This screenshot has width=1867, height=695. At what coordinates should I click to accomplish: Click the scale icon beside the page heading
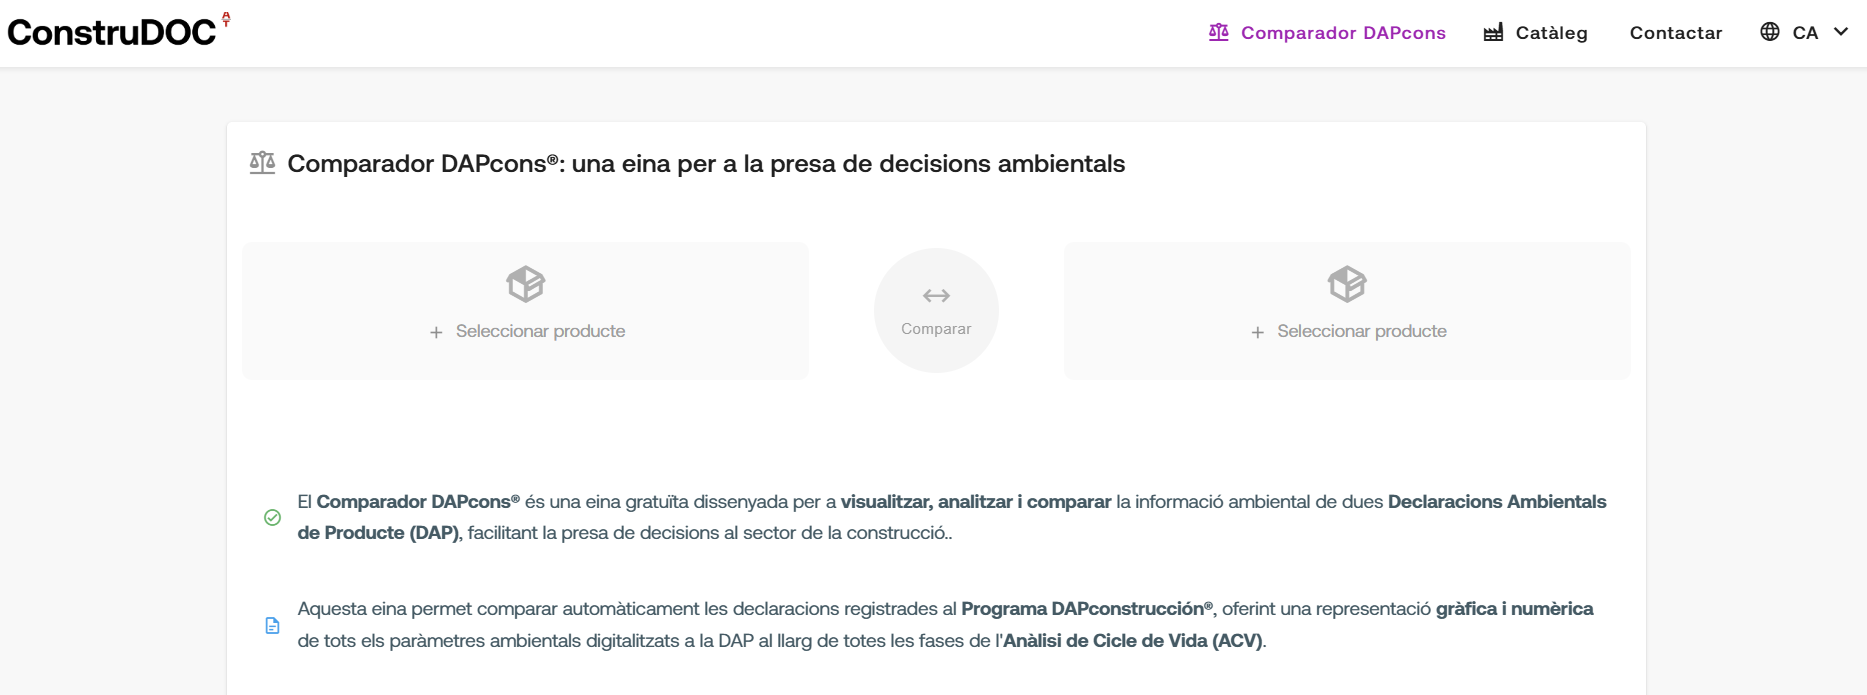click(x=262, y=163)
